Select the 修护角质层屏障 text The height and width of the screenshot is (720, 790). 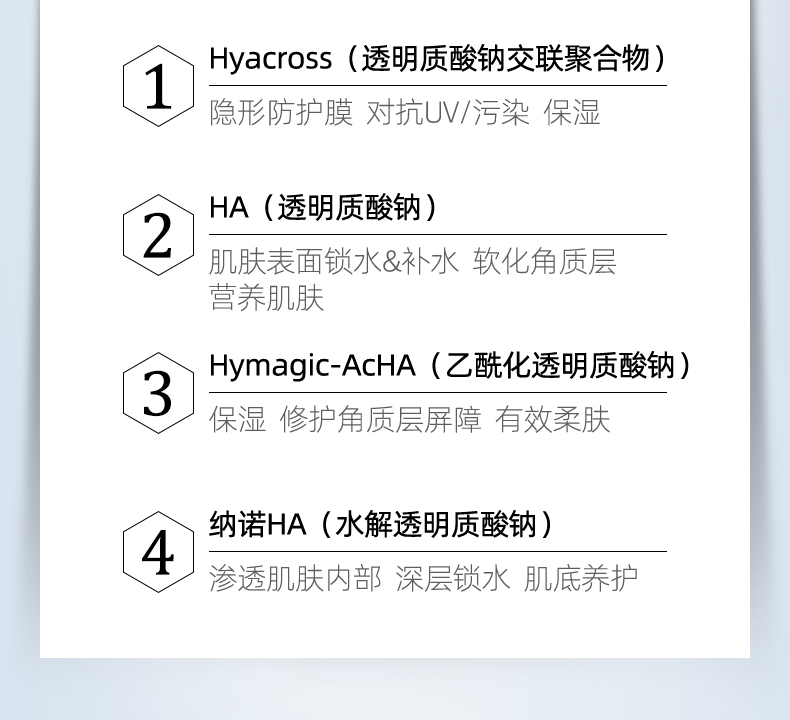[x=380, y=420]
